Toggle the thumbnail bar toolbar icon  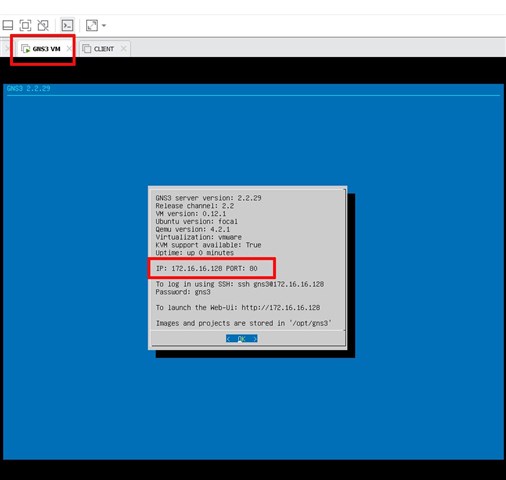(x=8, y=25)
